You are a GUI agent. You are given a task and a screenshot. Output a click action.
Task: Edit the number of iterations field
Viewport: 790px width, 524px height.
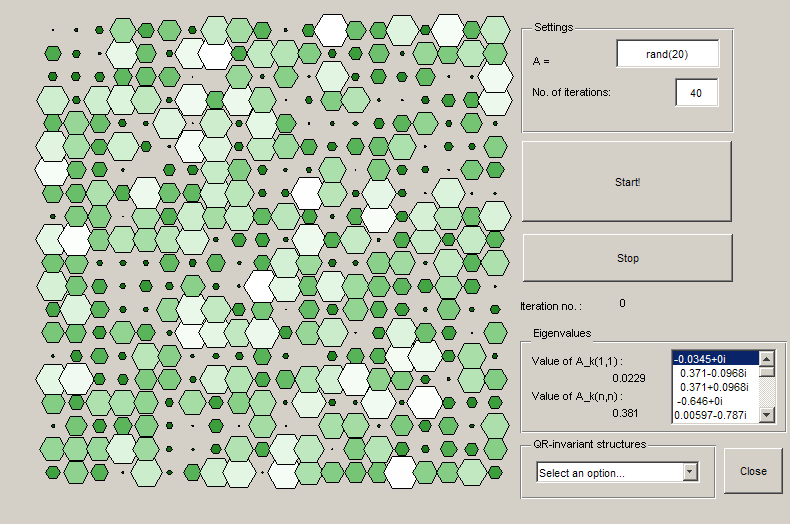696,93
